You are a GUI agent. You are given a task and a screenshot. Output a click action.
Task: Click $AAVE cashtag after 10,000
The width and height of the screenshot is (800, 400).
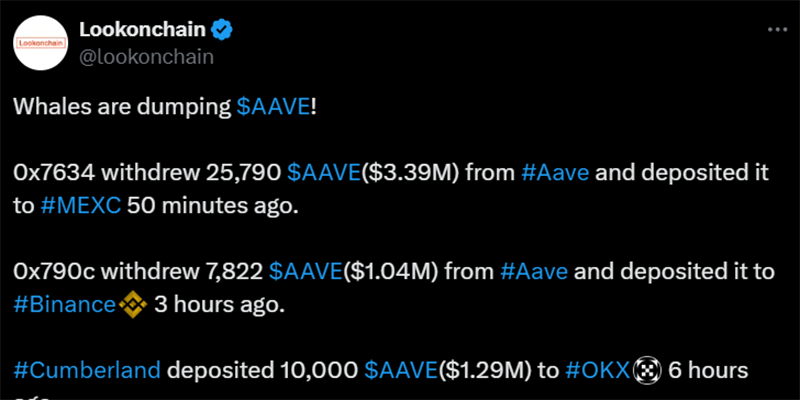pos(401,371)
